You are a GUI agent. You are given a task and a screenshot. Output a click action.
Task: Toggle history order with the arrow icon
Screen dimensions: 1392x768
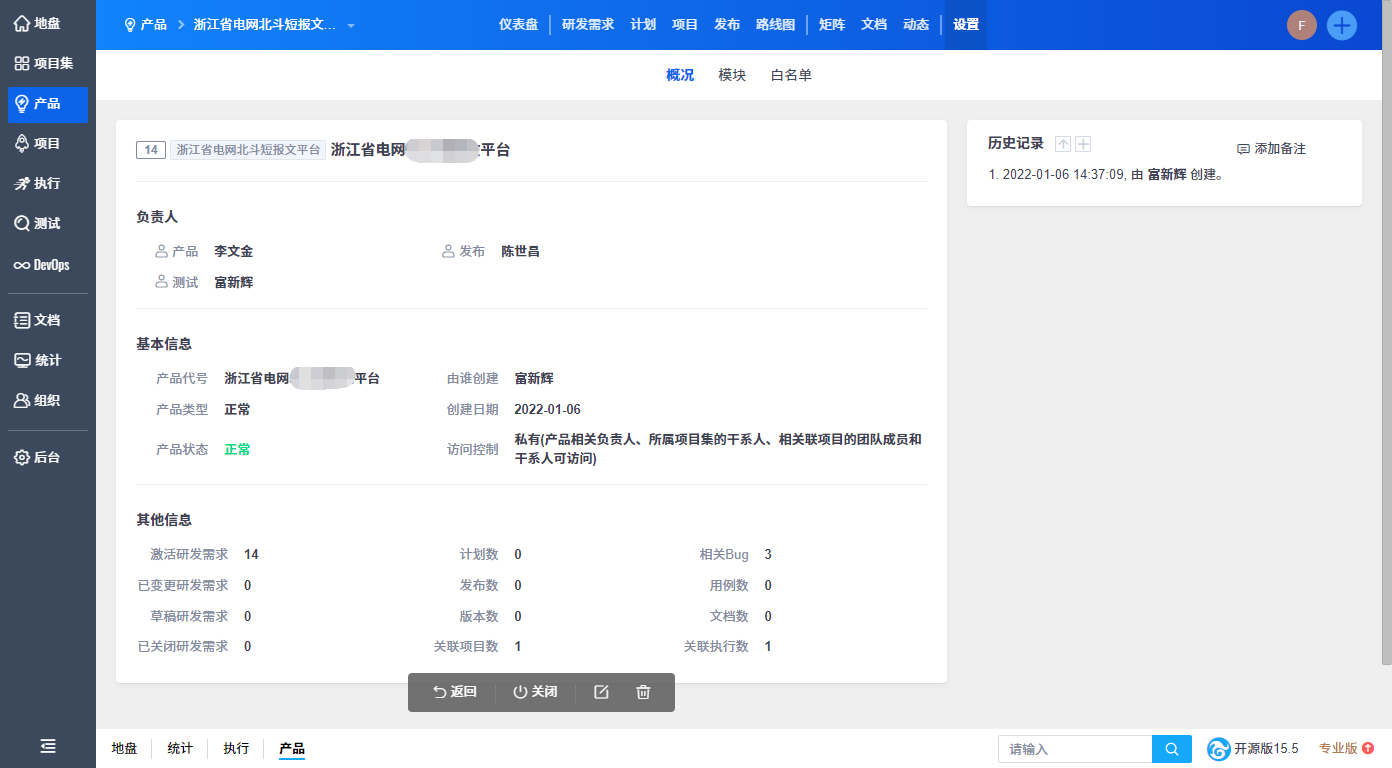tap(1063, 144)
